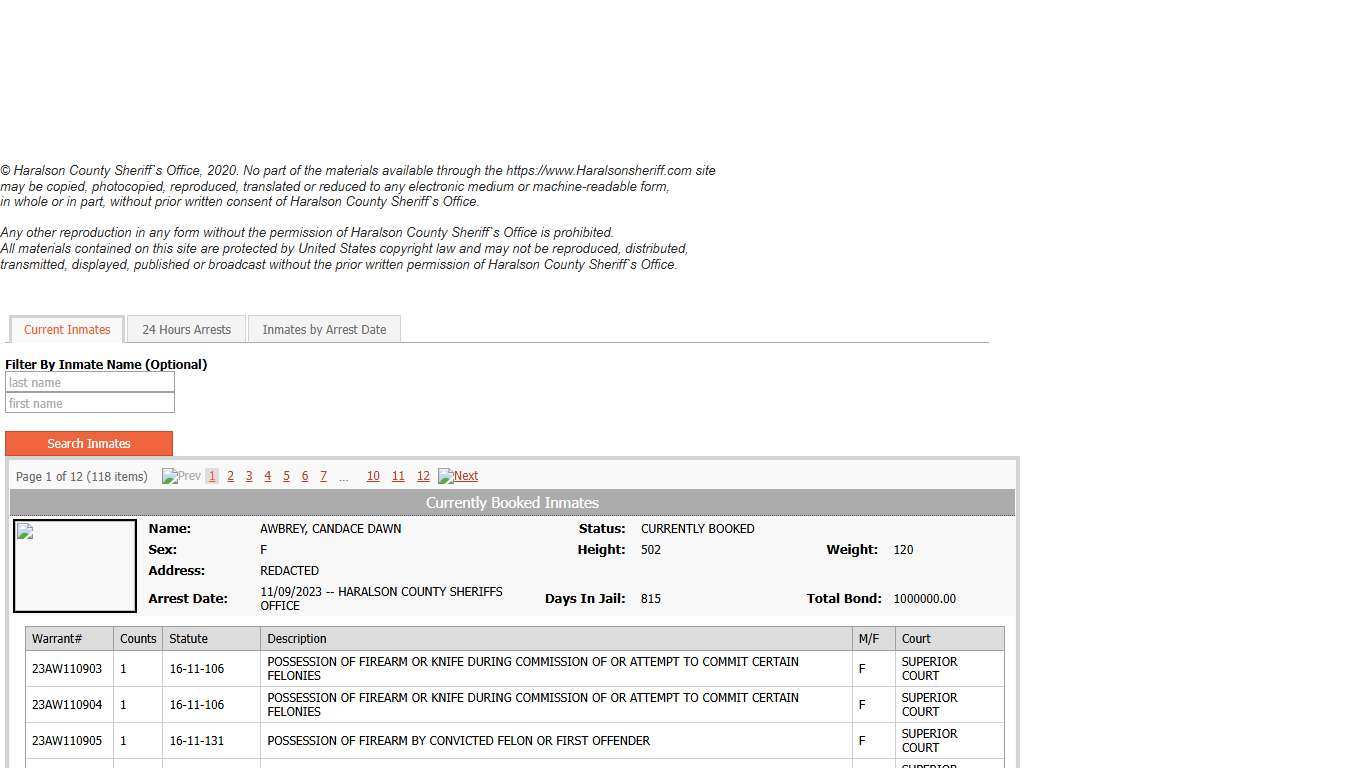Open results page 6
Viewport: 1366px width, 768px height.
click(x=305, y=476)
